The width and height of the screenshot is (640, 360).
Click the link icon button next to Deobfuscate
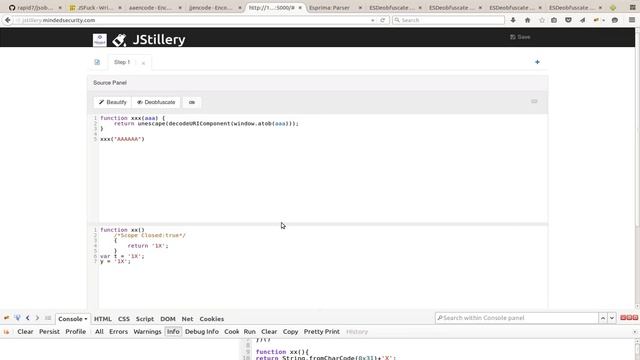click(x=192, y=102)
